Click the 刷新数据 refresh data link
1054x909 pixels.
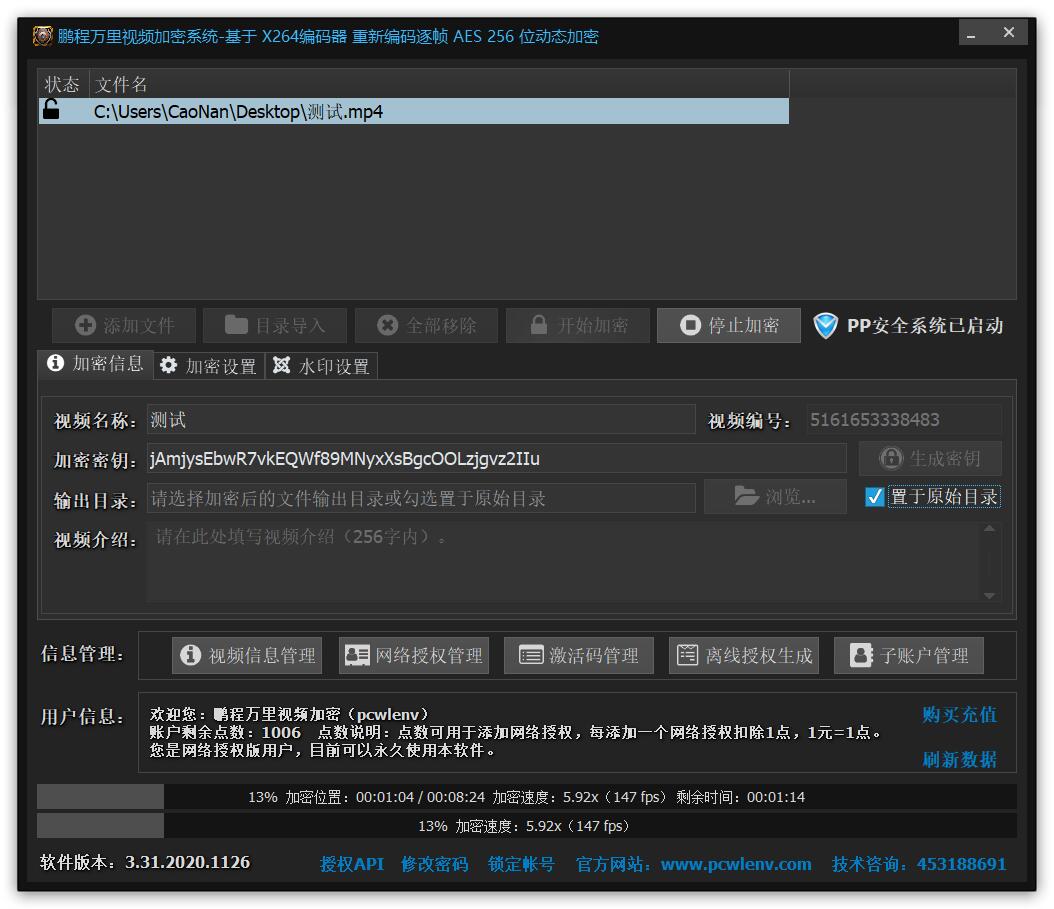[959, 760]
